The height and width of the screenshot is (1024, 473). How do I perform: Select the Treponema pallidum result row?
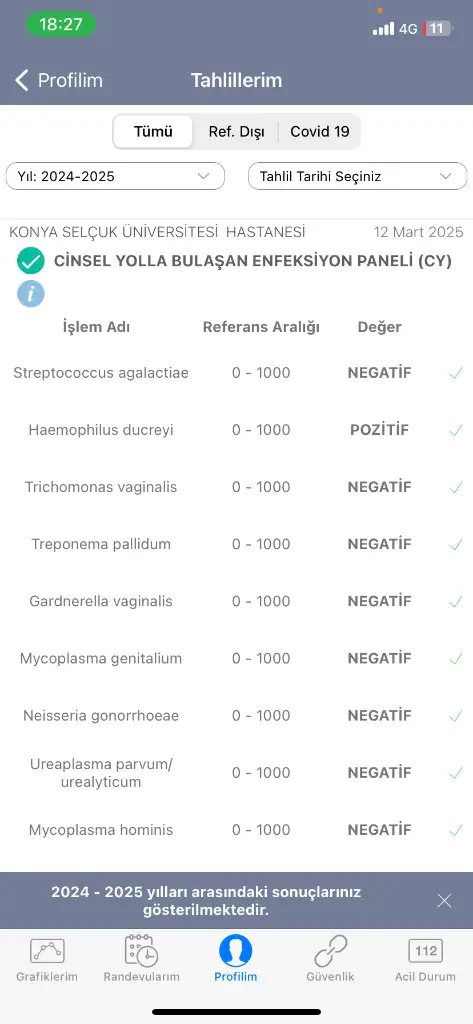236,544
